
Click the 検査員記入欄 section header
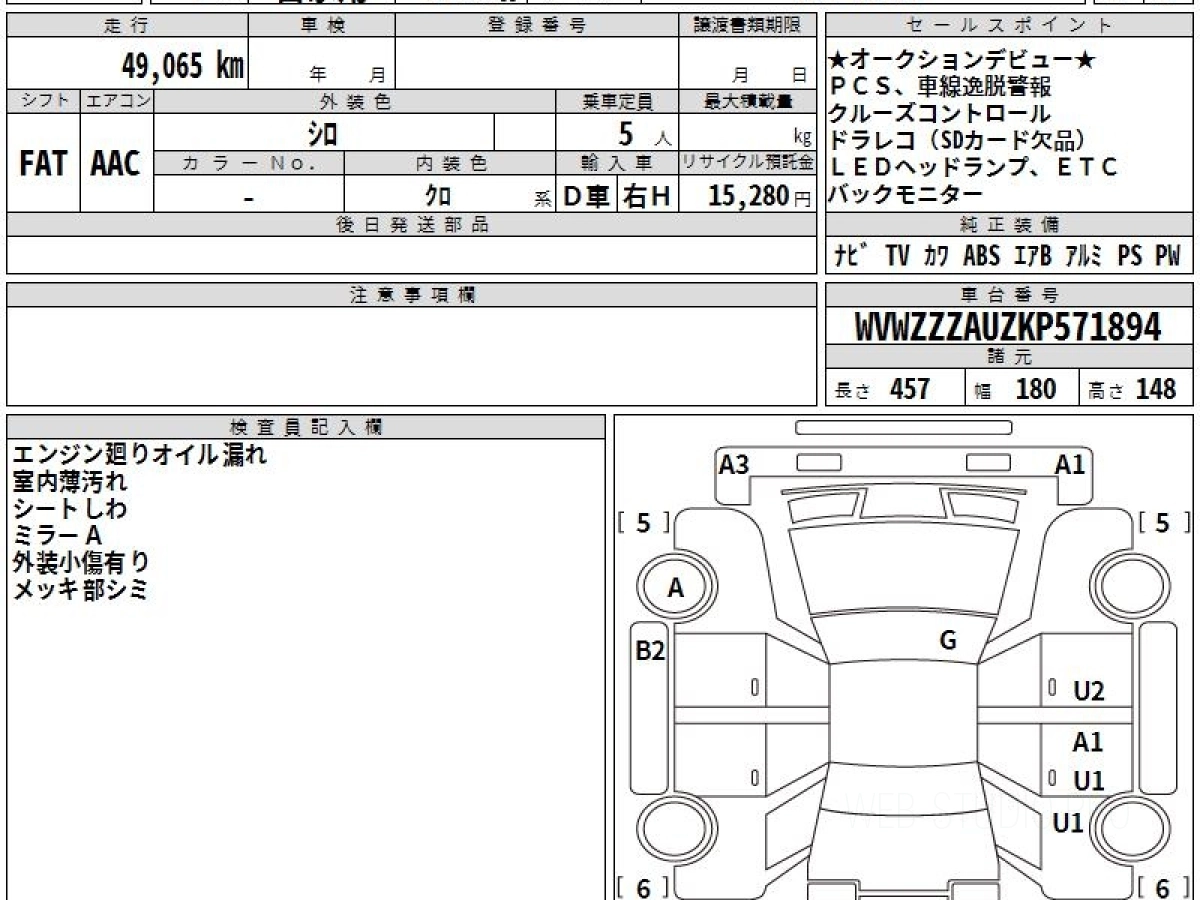tap(306, 427)
